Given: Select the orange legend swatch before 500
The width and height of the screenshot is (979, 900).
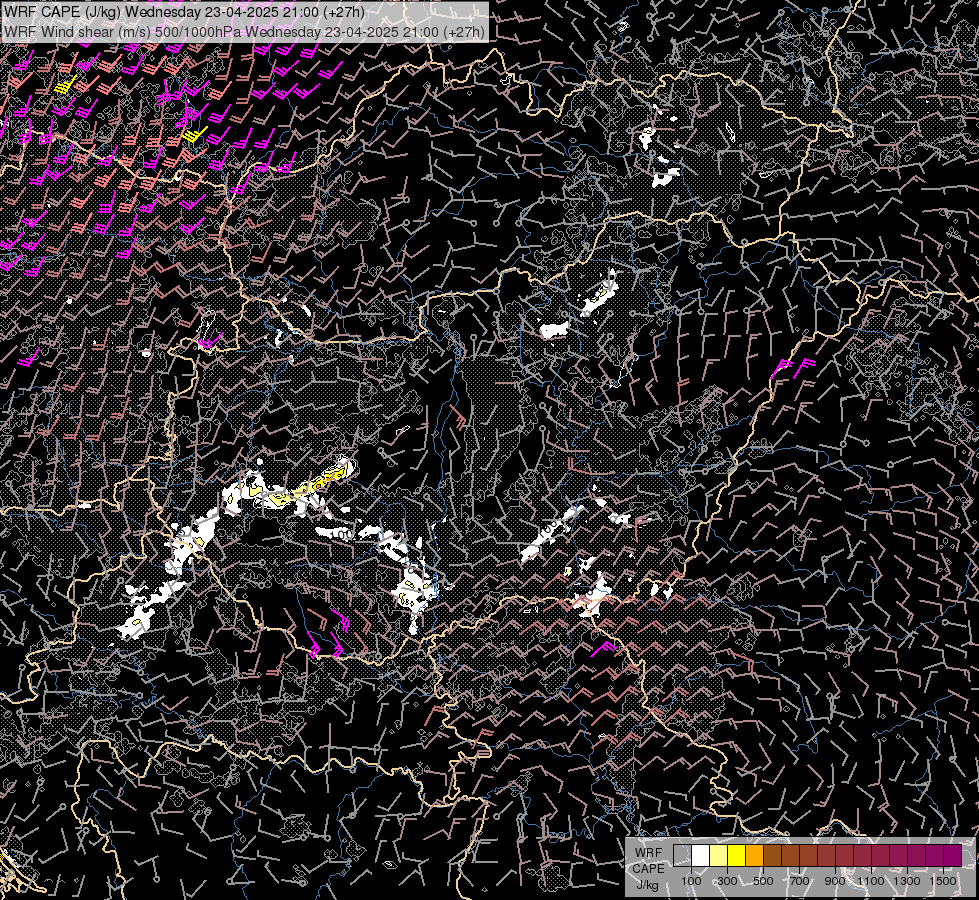Looking at the screenshot, I should pos(754,855).
